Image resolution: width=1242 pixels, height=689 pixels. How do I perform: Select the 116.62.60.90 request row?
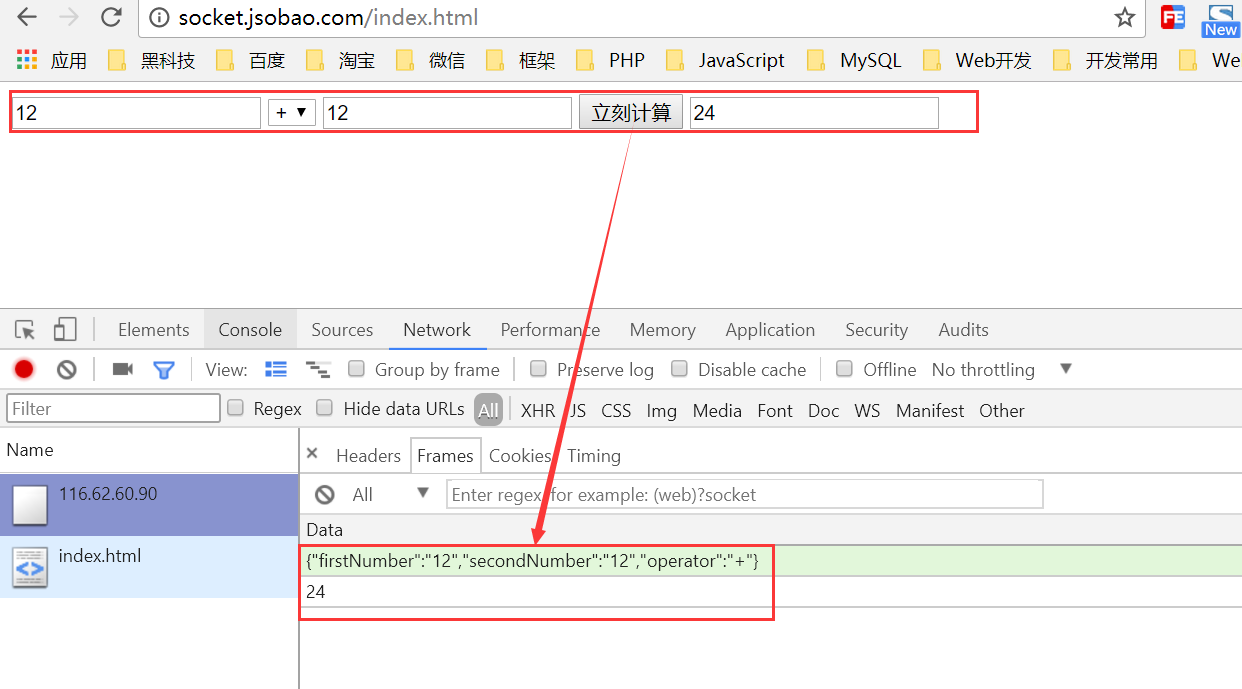pos(149,504)
